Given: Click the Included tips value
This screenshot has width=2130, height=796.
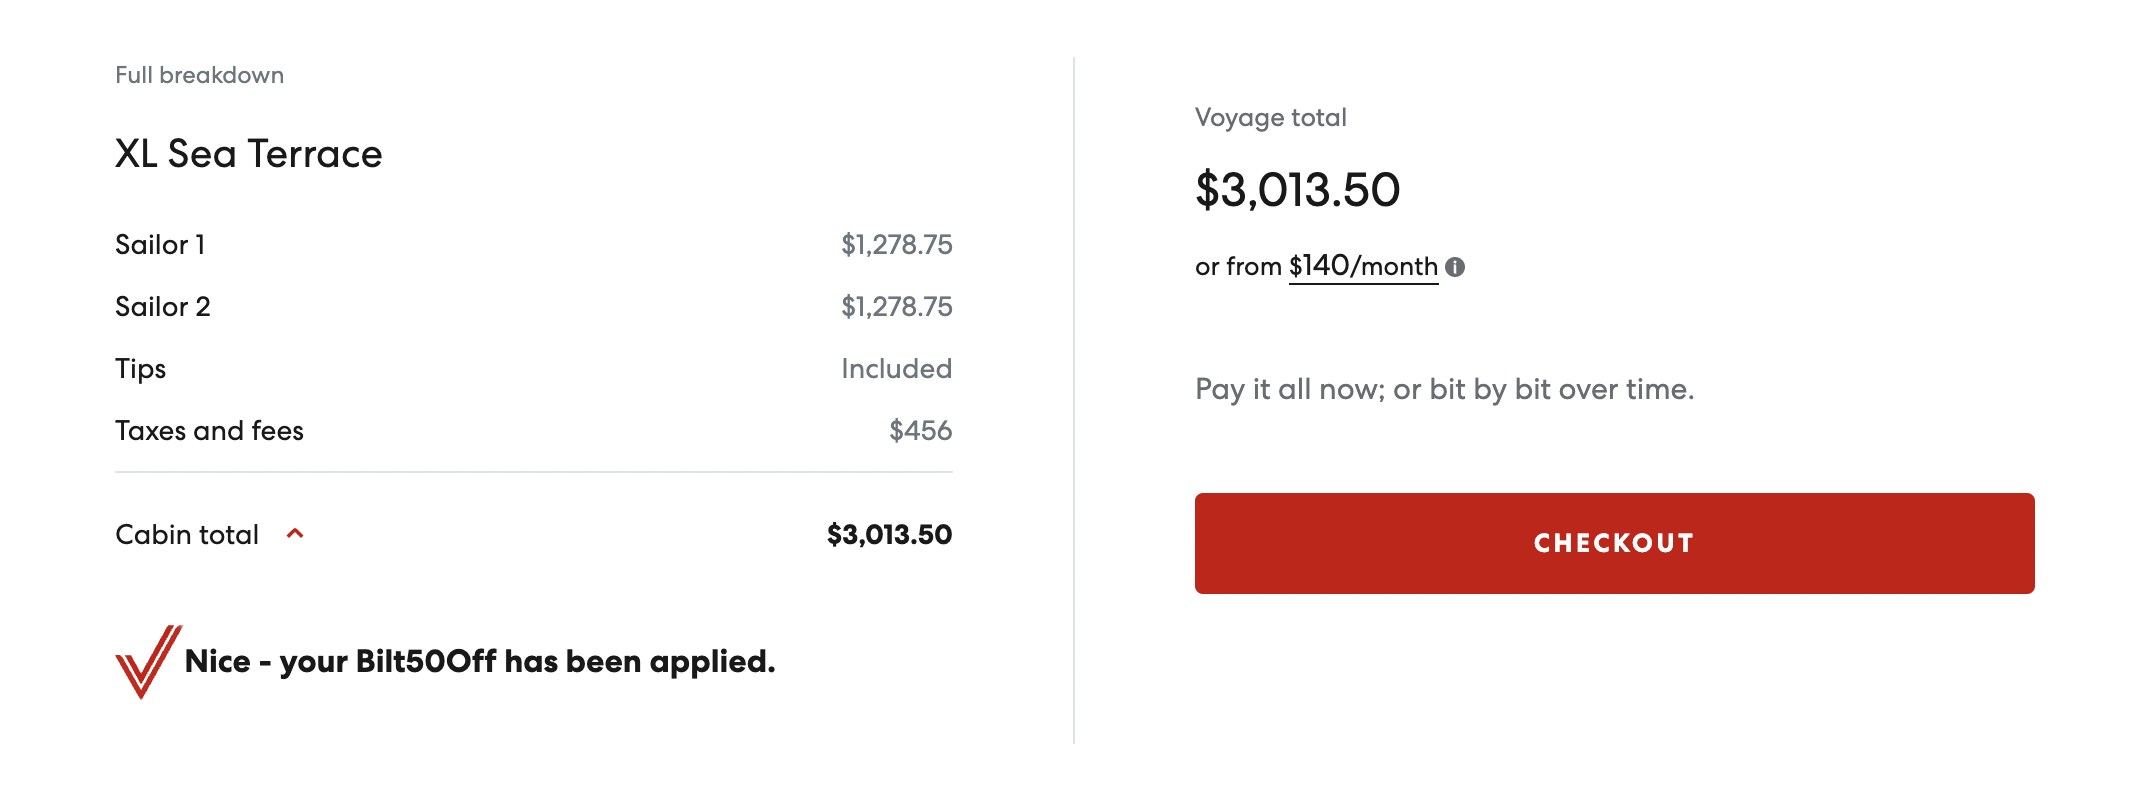Looking at the screenshot, I should pos(896,369).
